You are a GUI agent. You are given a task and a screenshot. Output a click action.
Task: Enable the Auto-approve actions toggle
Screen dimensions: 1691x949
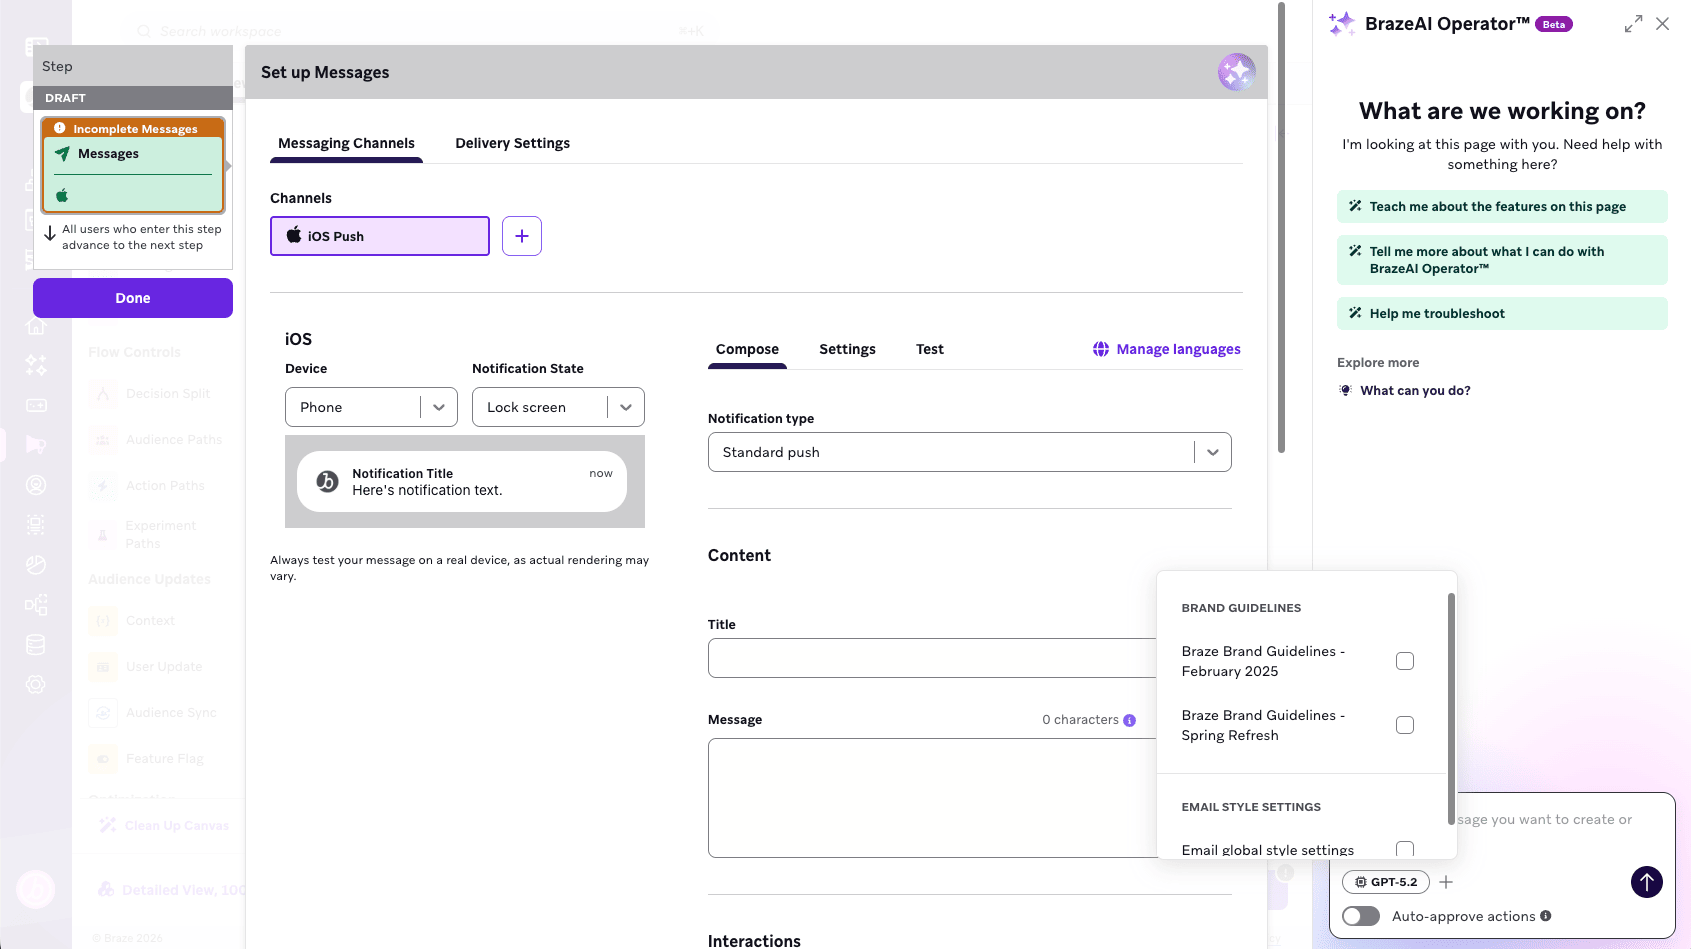pyautogui.click(x=1361, y=916)
